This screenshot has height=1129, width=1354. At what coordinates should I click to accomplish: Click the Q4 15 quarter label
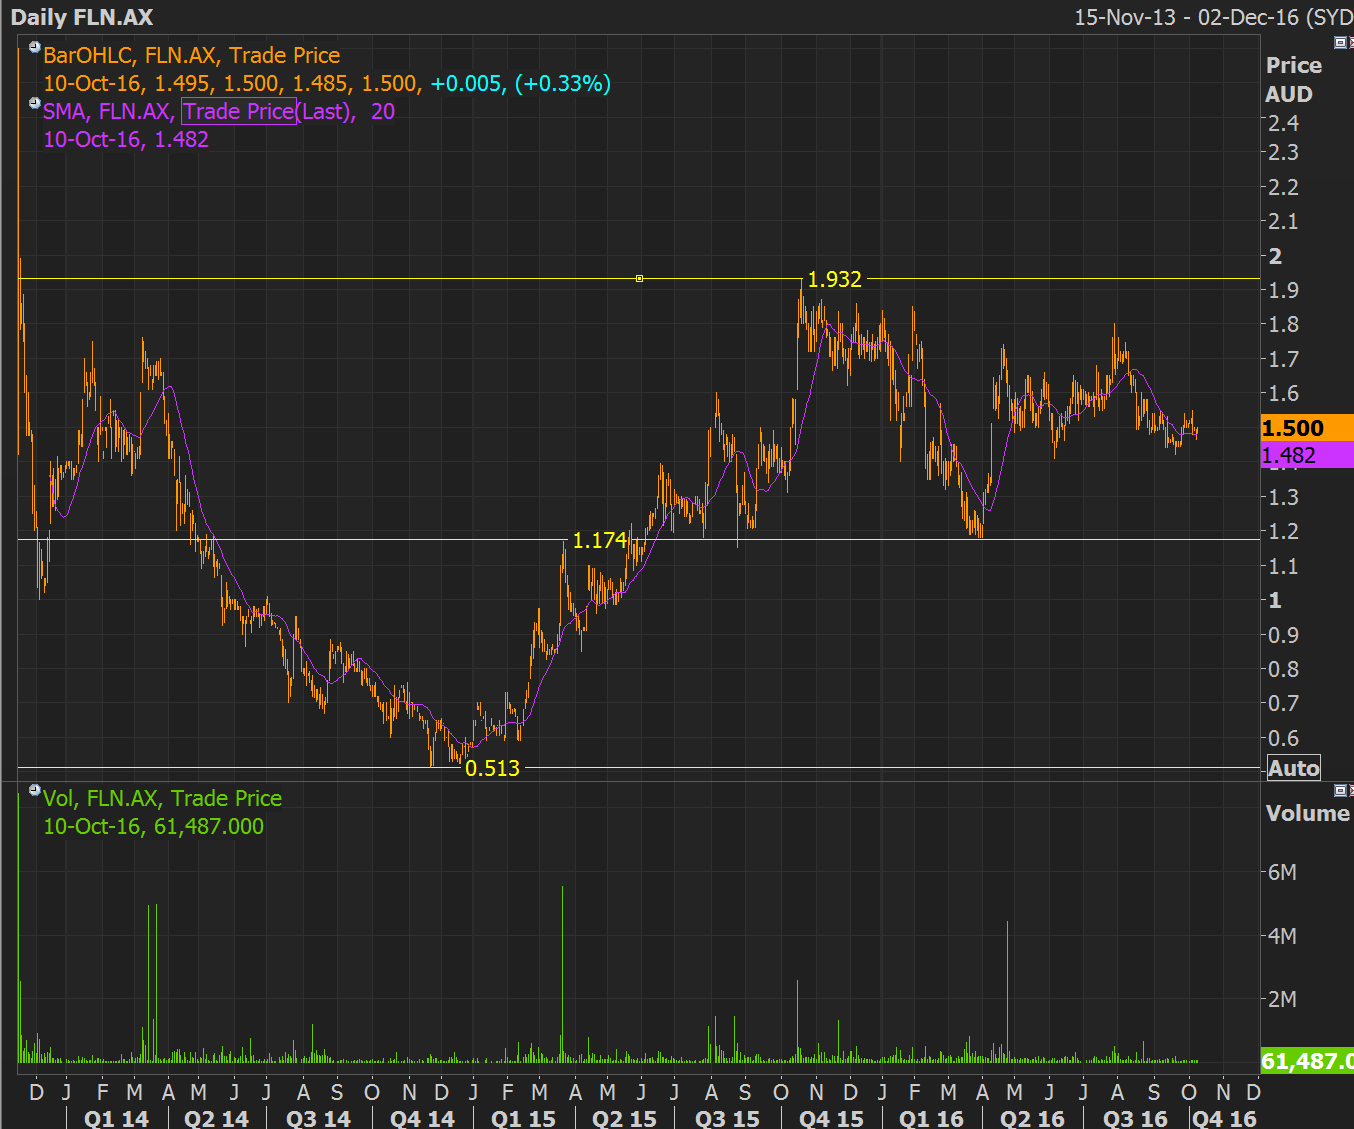coord(831,1118)
